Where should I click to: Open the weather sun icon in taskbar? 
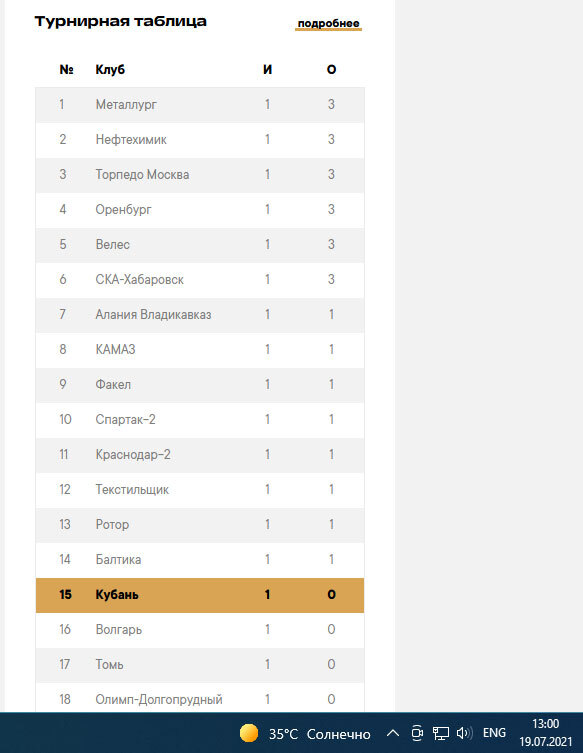coord(249,733)
